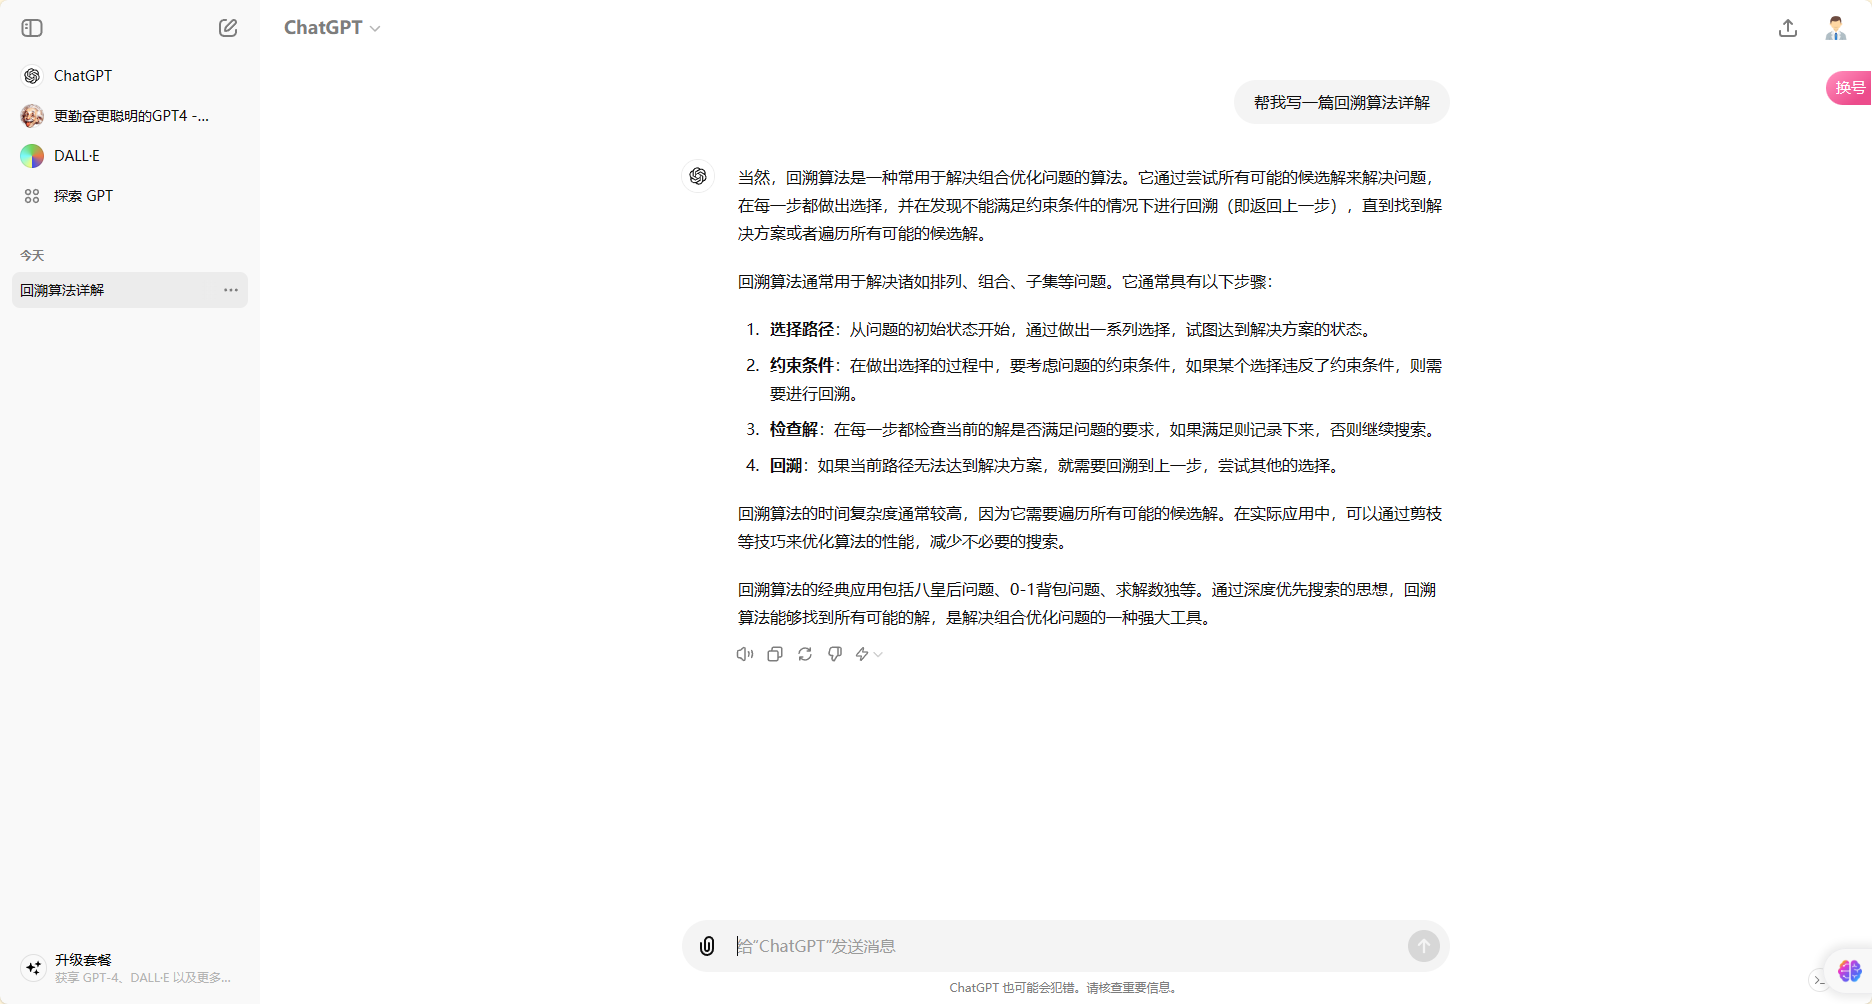1872x1004 pixels.
Task: Start a new chat with pencil icon
Action: pos(228,28)
